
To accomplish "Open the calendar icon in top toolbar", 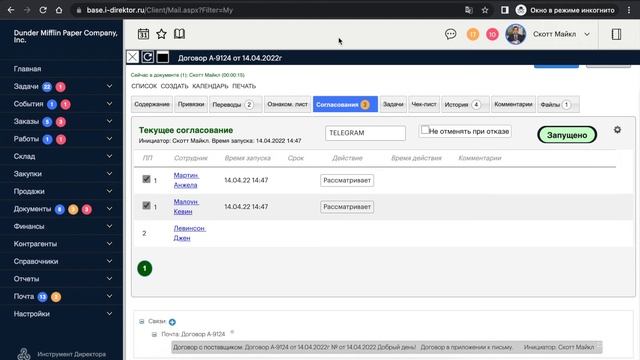I will point(143,34).
